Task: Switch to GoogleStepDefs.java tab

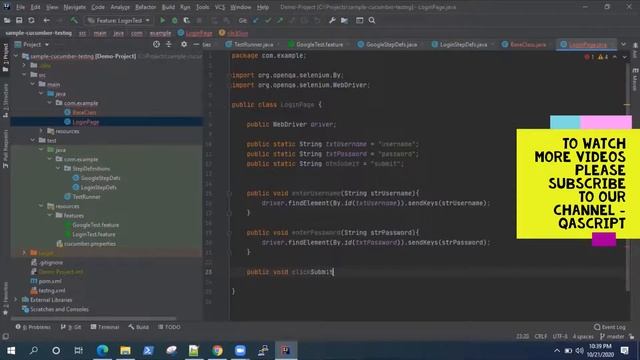Action: pos(388,44)
